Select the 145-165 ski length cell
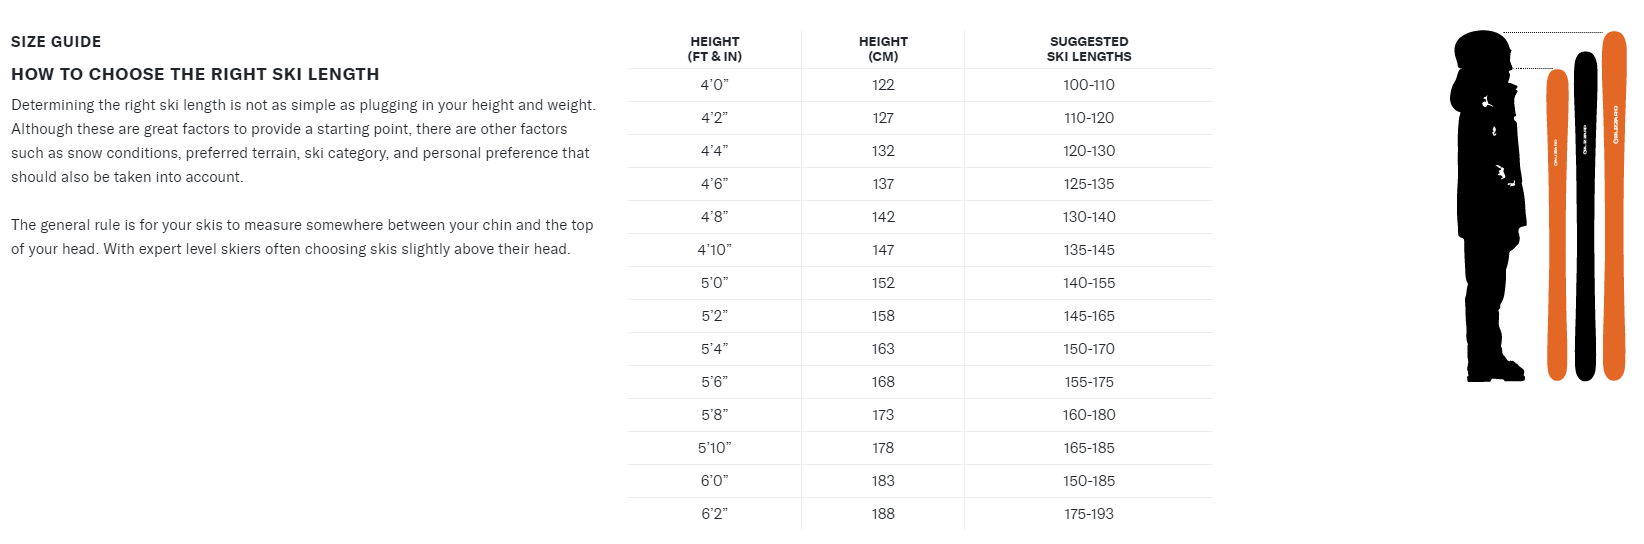 pos(1089,316)
